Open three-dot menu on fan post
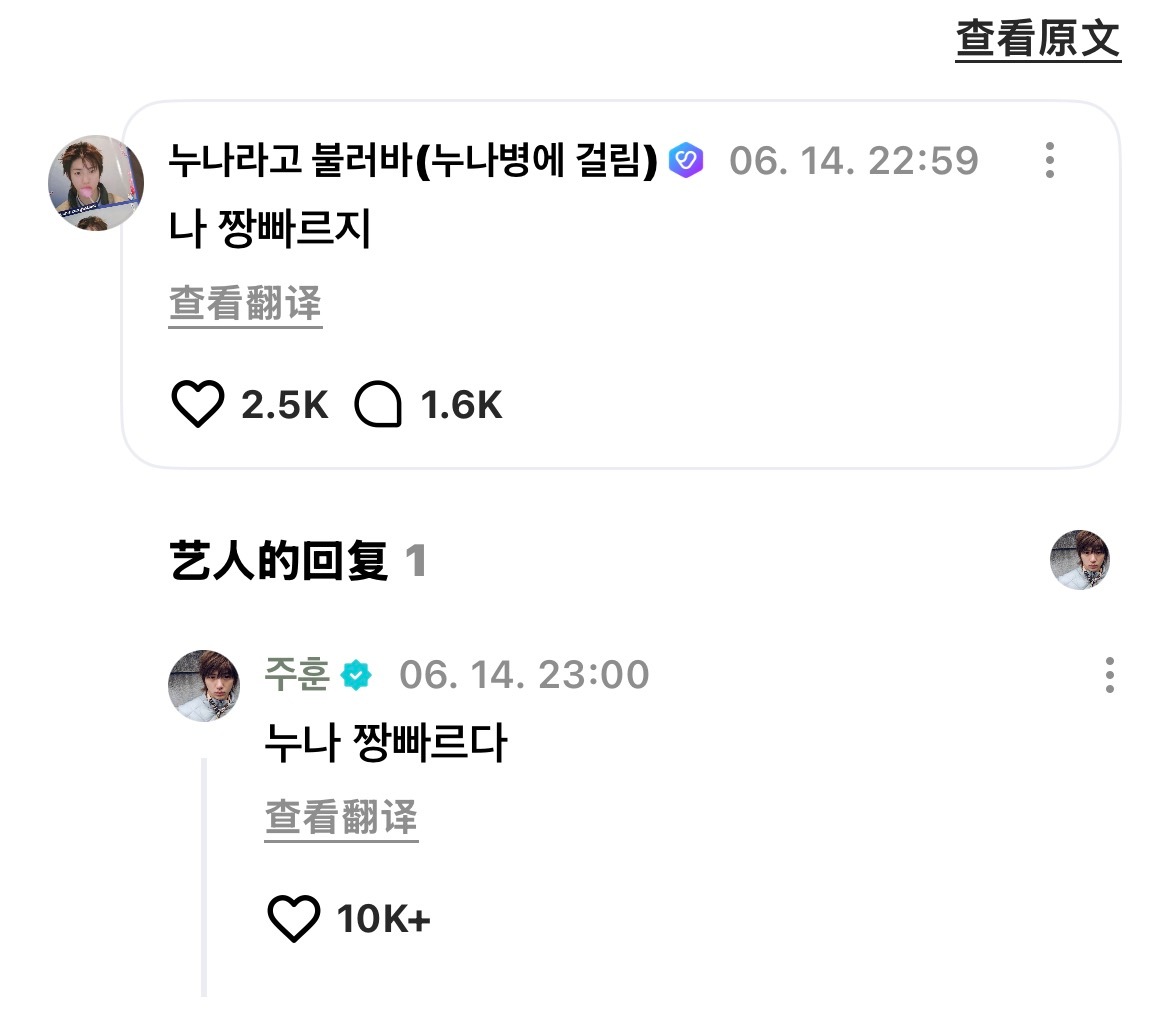Image resolution: width=1170 pixels, height=1013 pixels. [1050, 160]
